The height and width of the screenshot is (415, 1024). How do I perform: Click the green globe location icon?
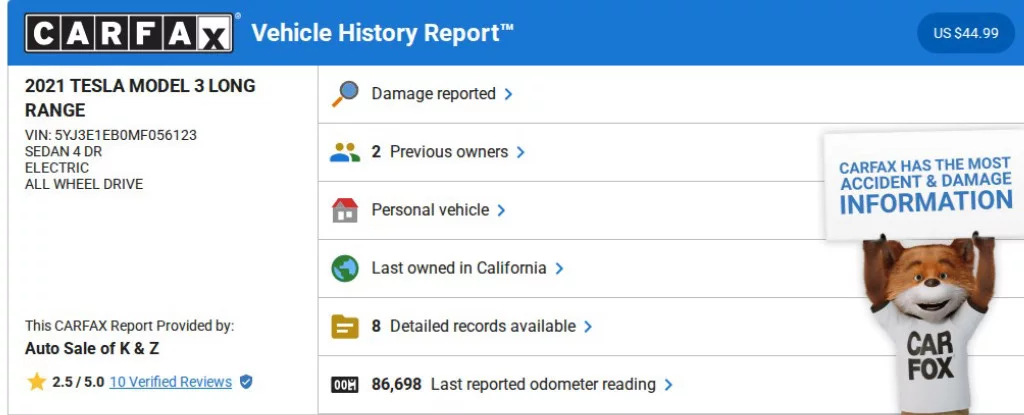point(344,268)
